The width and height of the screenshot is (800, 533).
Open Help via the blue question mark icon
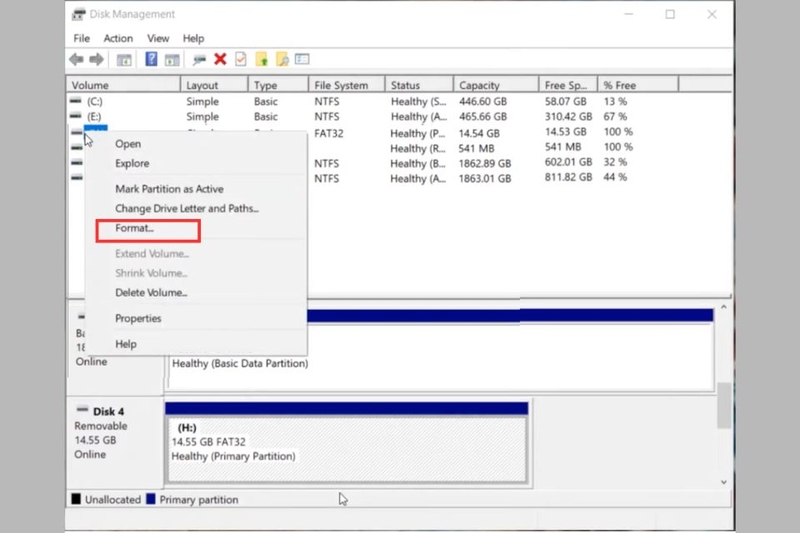tap(151, 59)
